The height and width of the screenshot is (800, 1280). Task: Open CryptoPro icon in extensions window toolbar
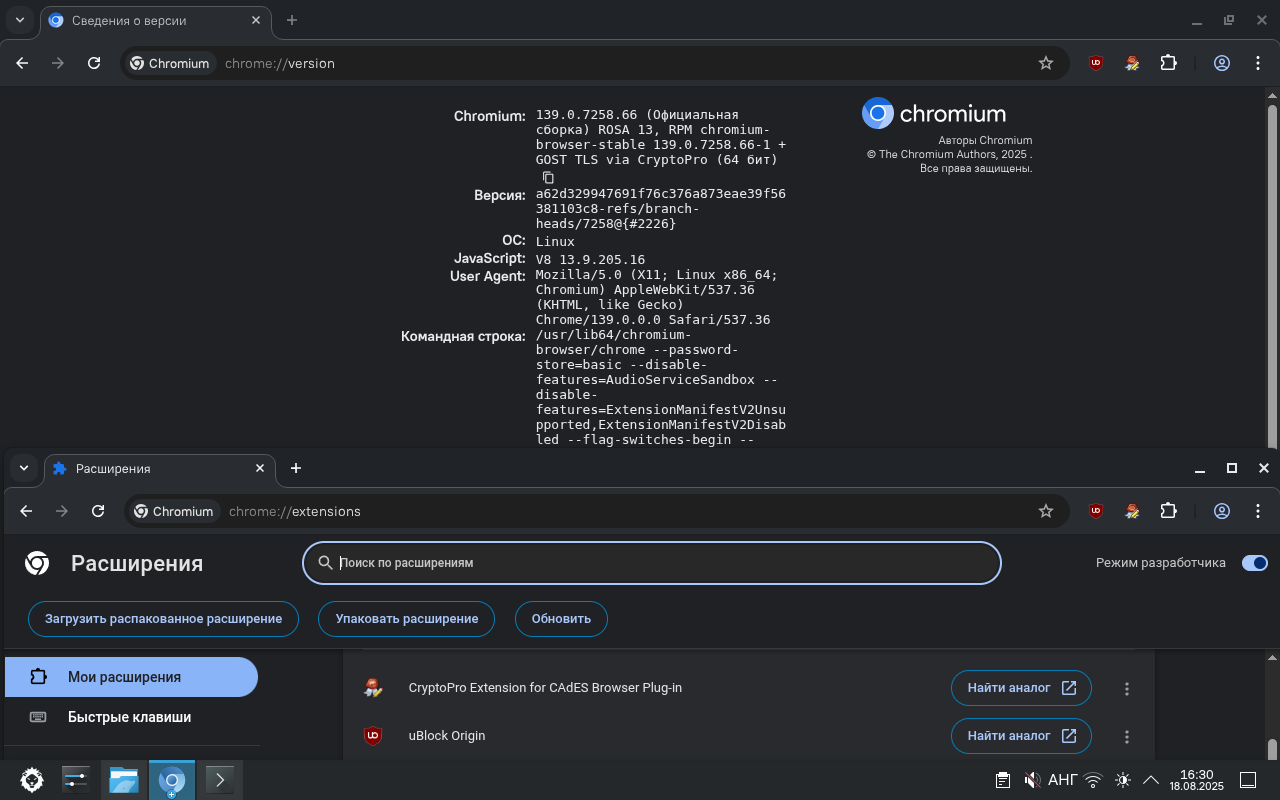tap(1132, 511)
